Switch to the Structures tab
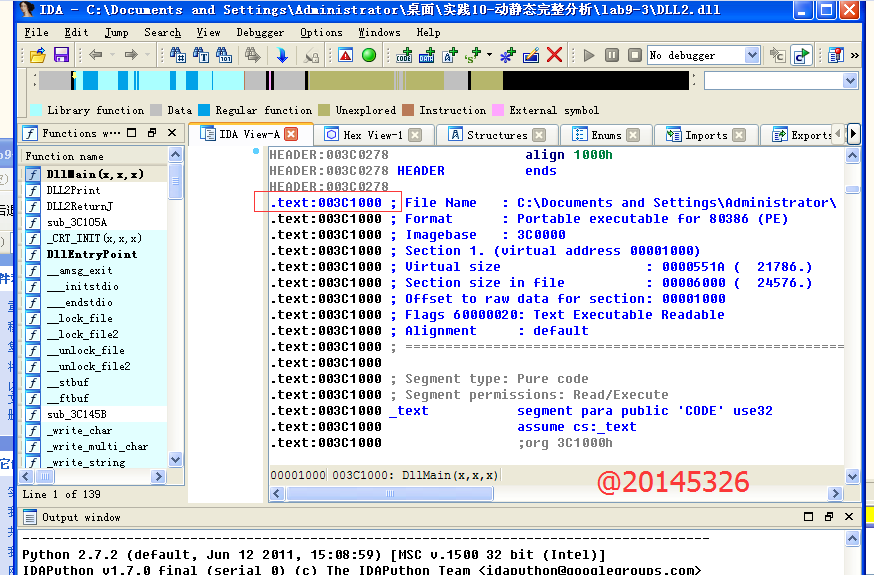Image resolution: width=874 pixels, height=575 pixels. 496,135
